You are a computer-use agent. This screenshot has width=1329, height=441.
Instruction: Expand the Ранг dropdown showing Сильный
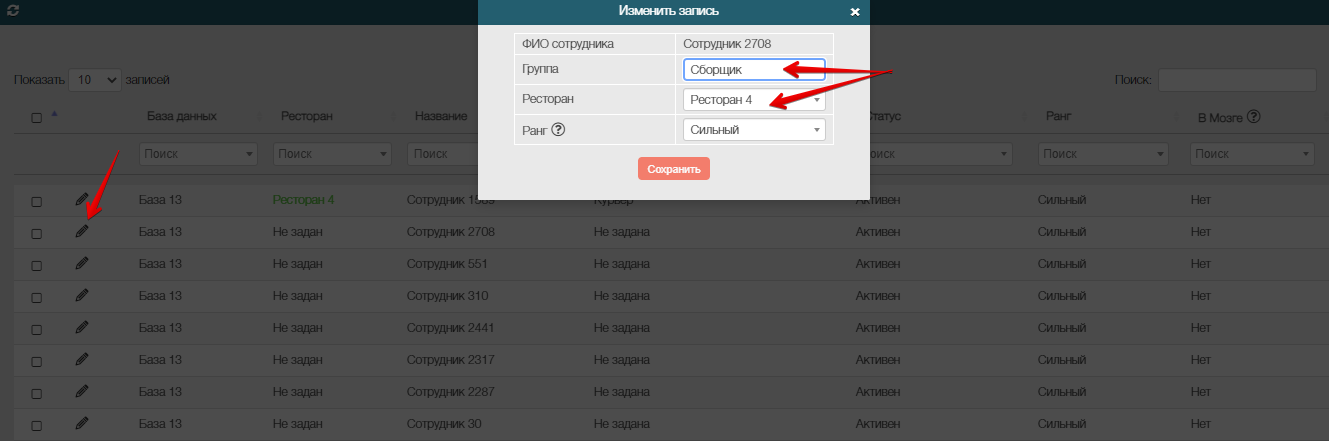[754, 130]
